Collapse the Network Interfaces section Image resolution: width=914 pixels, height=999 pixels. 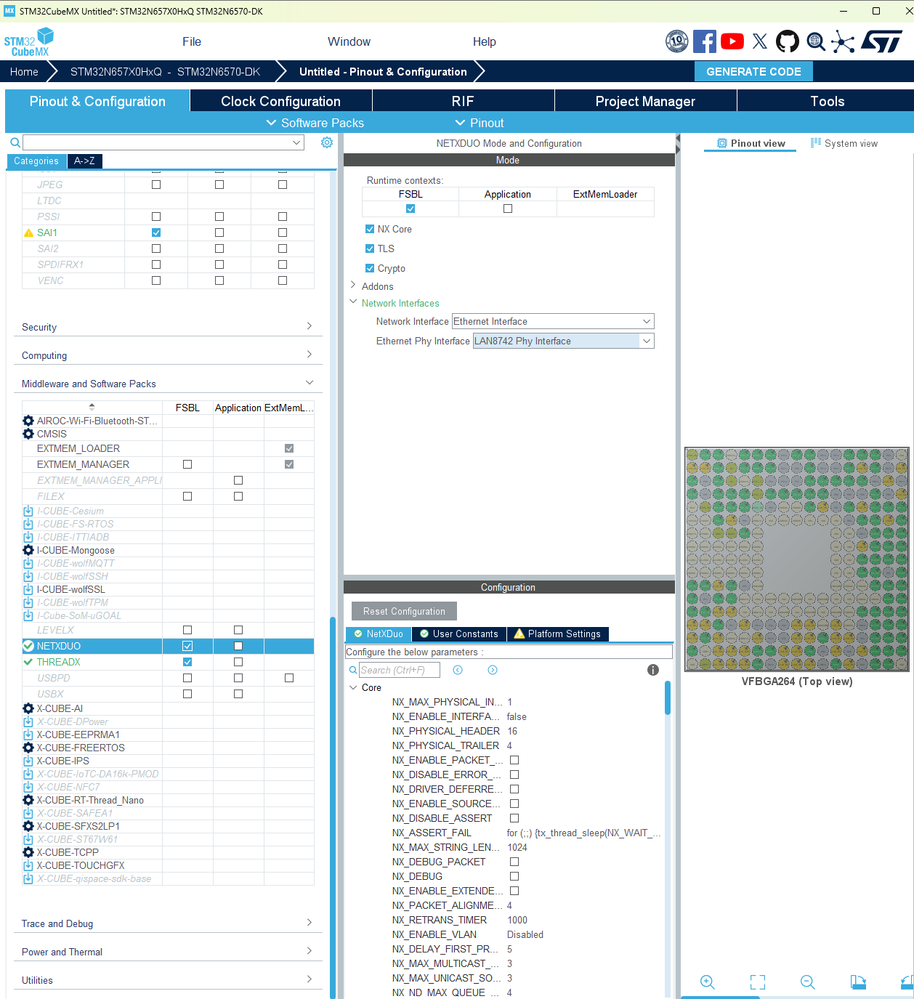tap(353, 302)
